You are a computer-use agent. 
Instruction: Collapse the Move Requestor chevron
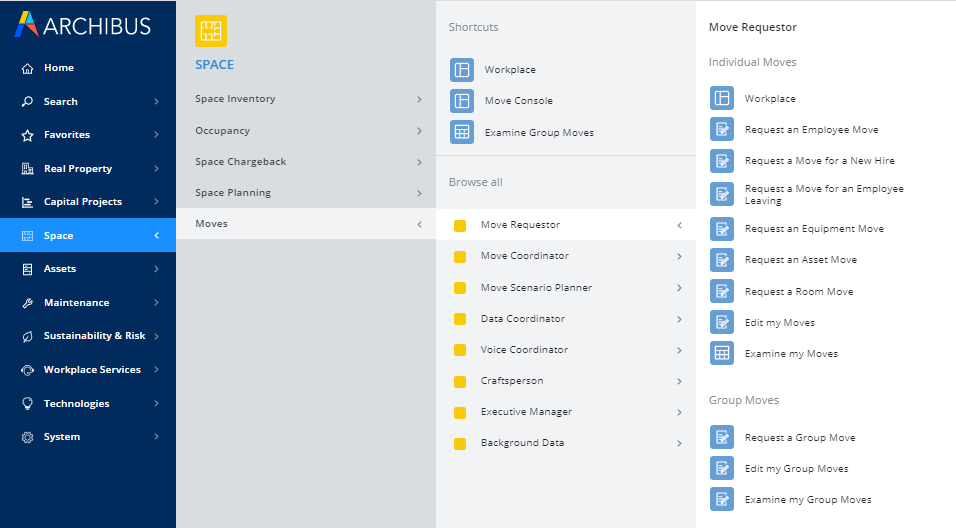[x=679, y=226]
